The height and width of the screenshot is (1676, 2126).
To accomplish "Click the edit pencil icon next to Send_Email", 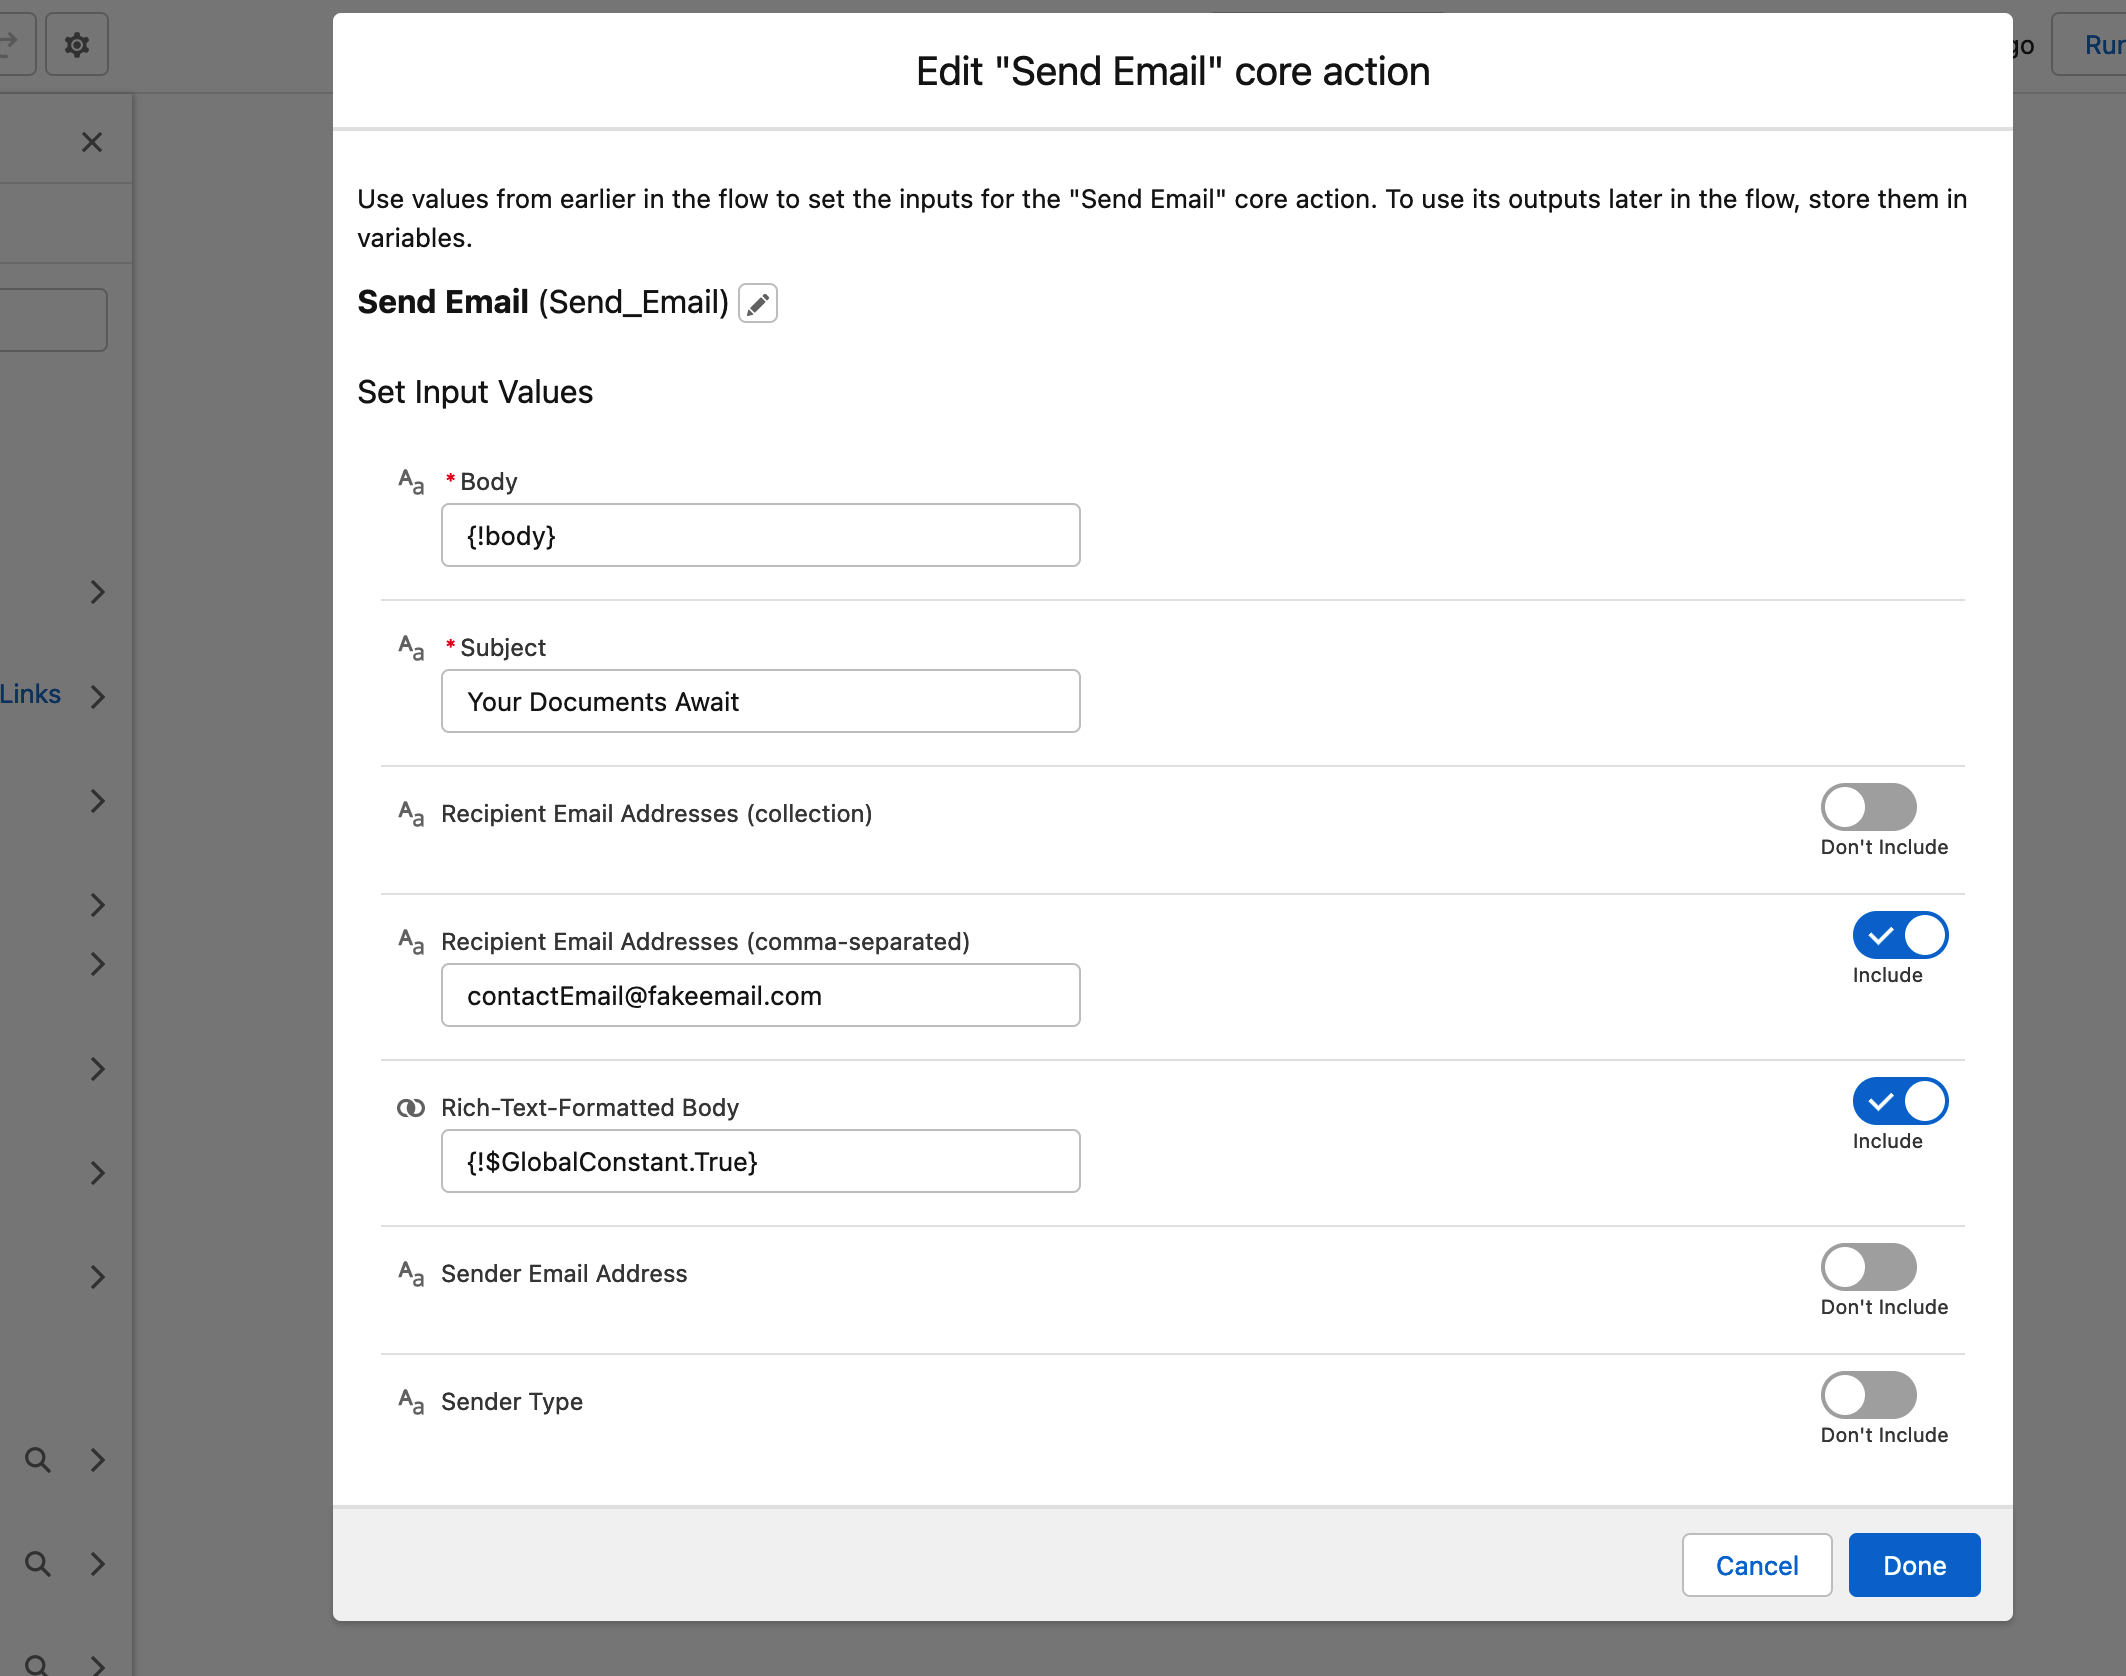I will pyautogui.click(x=756, y=302).
